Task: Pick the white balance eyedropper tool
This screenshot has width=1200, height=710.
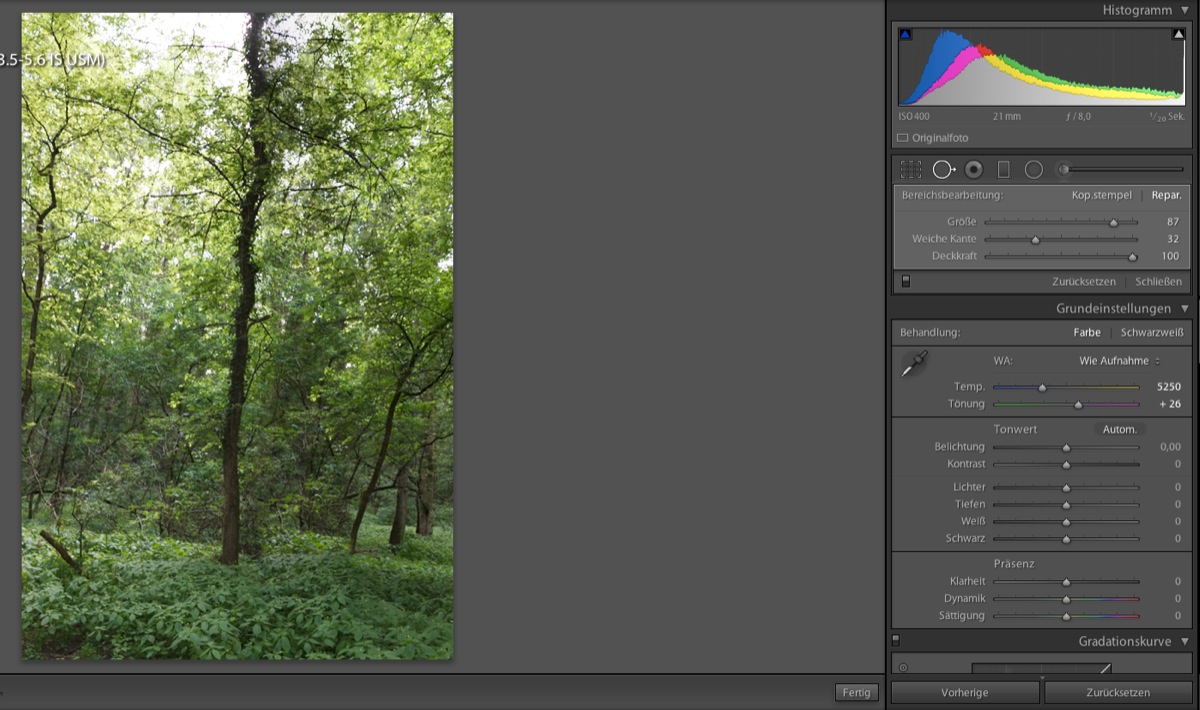Action: point(914,365)
